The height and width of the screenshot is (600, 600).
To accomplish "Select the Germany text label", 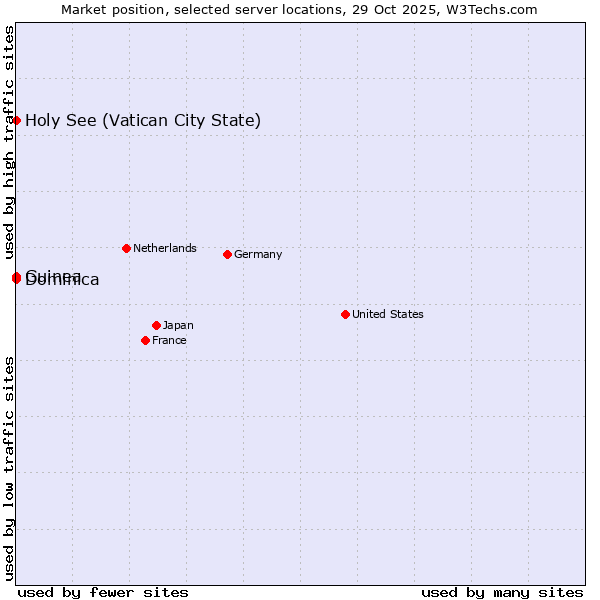I will click(258, 254).
